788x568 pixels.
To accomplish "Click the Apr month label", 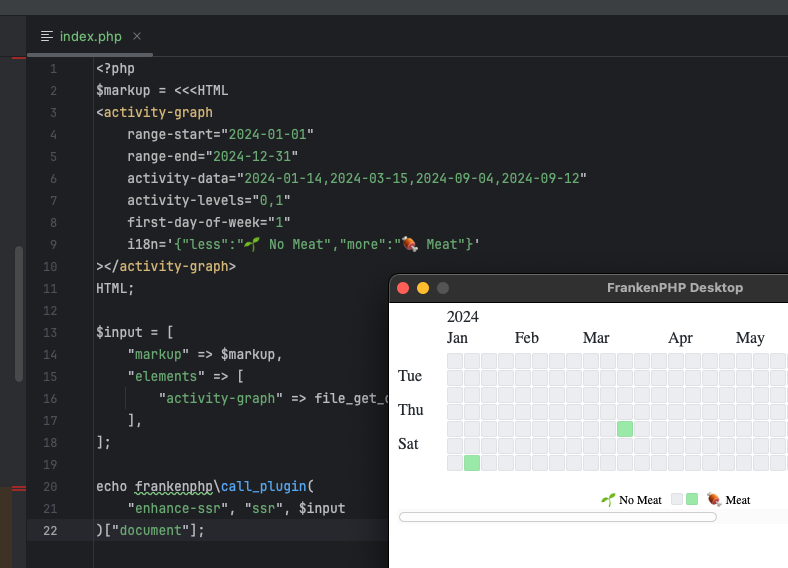I will point(680,338).
